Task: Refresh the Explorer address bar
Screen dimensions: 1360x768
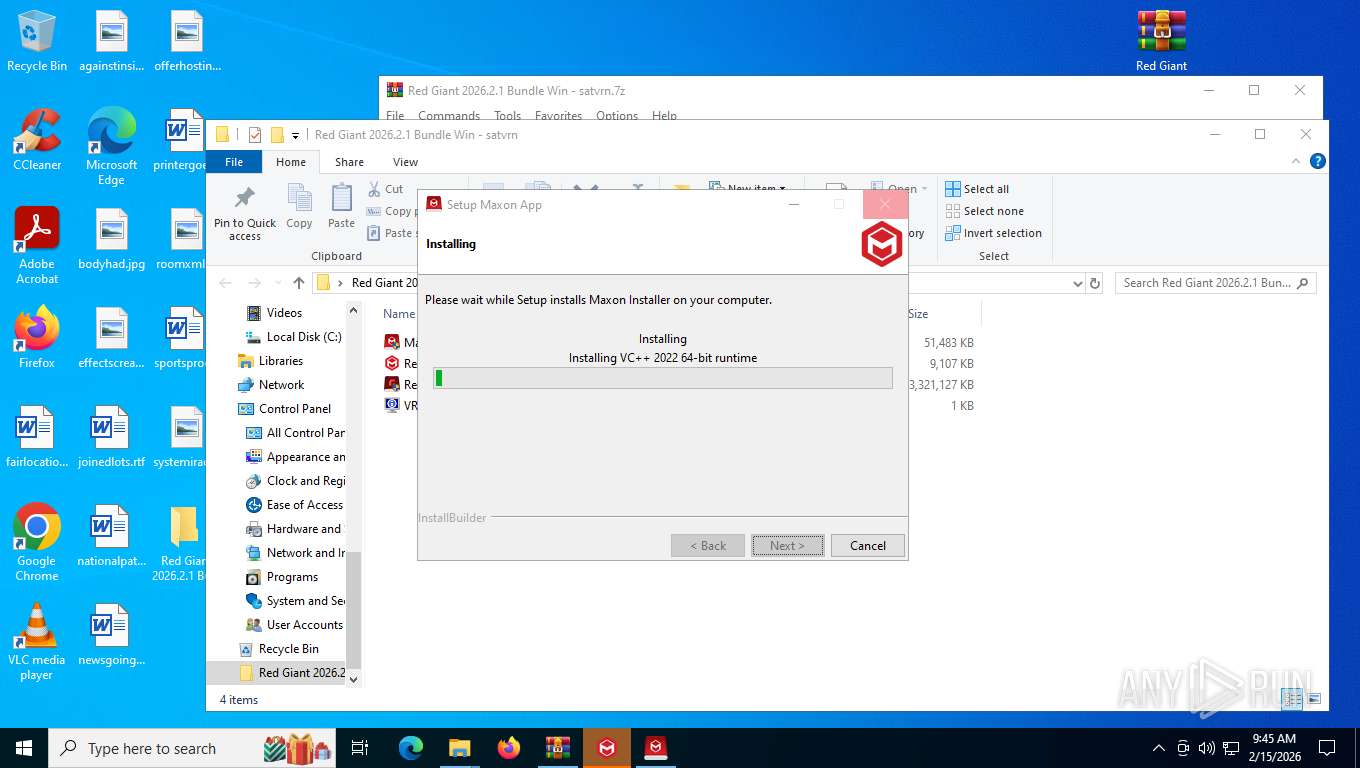Action: point(1095,283)
